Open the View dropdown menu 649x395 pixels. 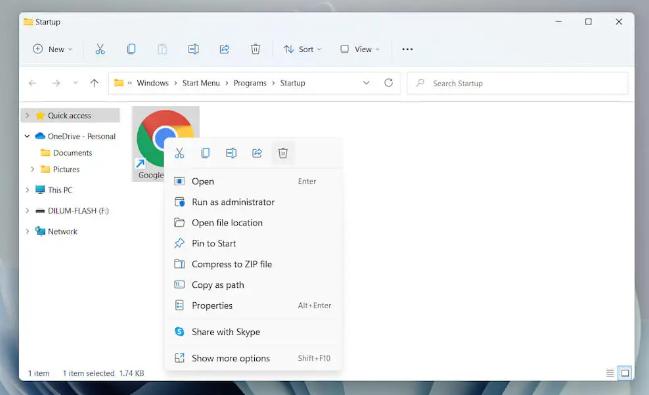coord(360,49)
